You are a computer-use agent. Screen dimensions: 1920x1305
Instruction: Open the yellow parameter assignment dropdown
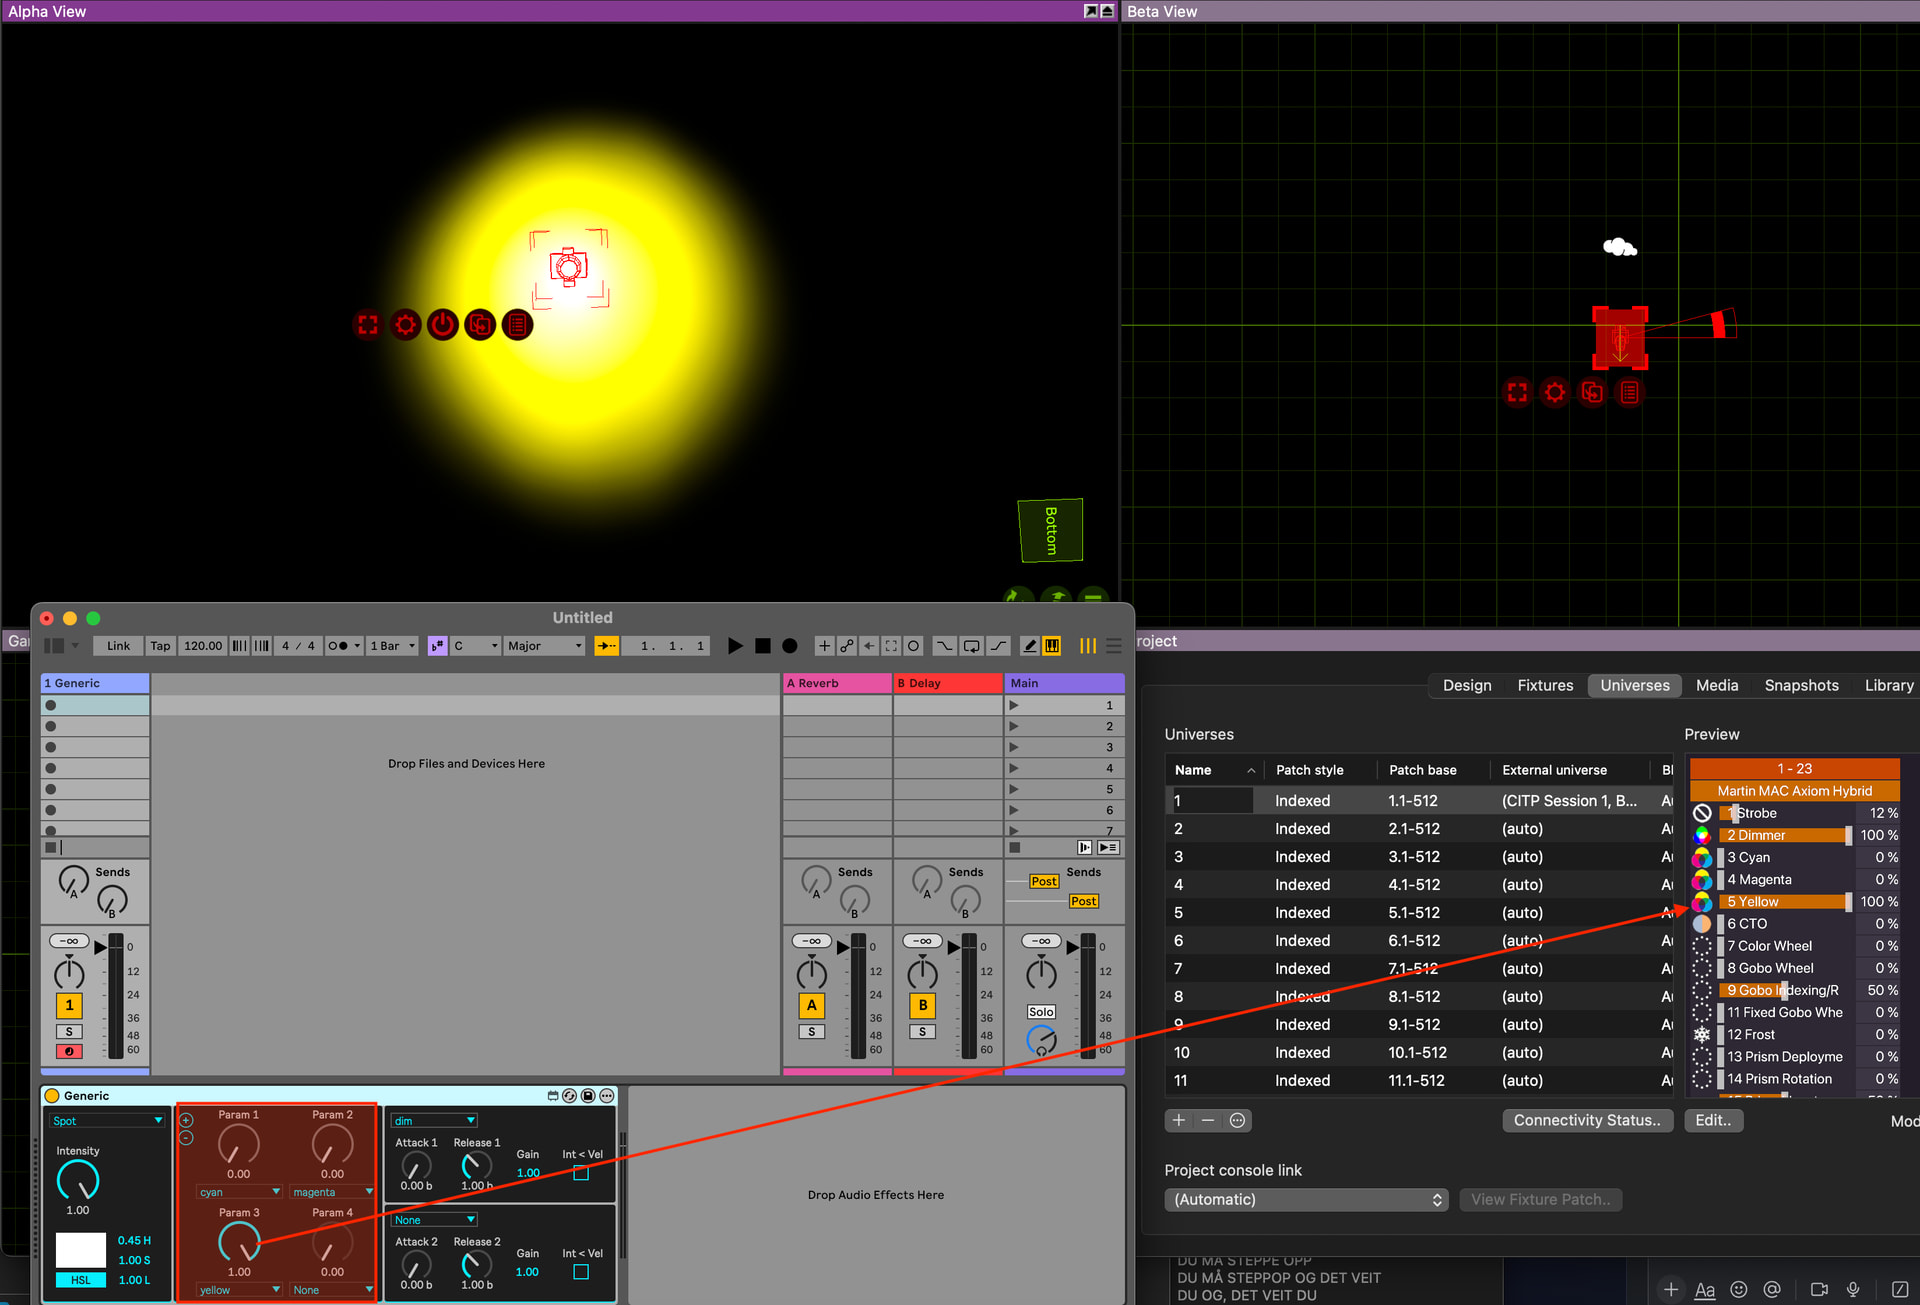[239, 1290]
